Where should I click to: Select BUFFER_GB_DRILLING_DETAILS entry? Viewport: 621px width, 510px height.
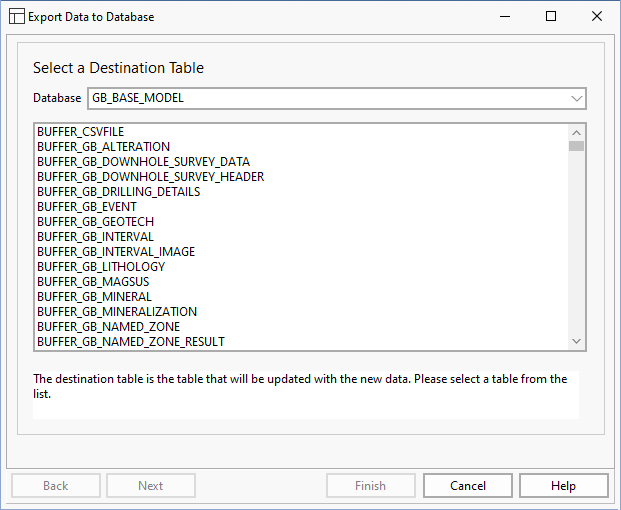point(118,192)
